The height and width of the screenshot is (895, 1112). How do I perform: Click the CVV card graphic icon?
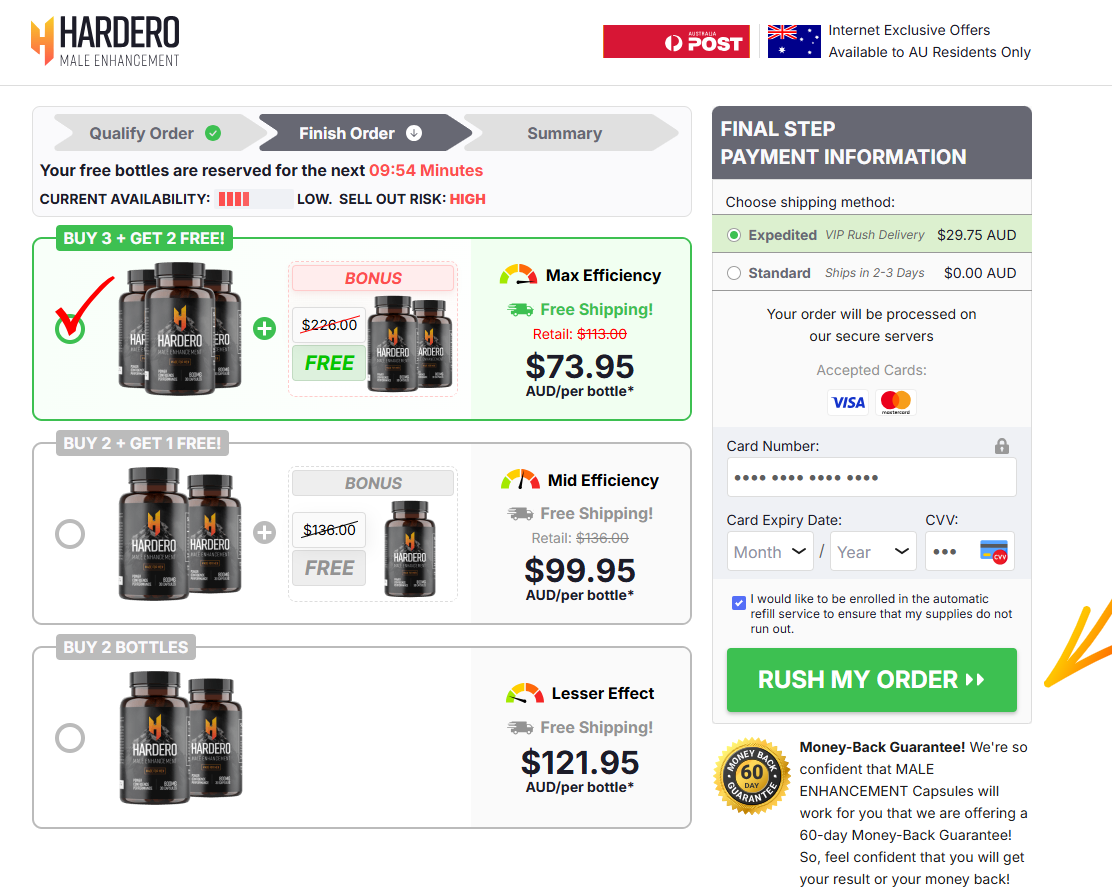click(996, 551)
